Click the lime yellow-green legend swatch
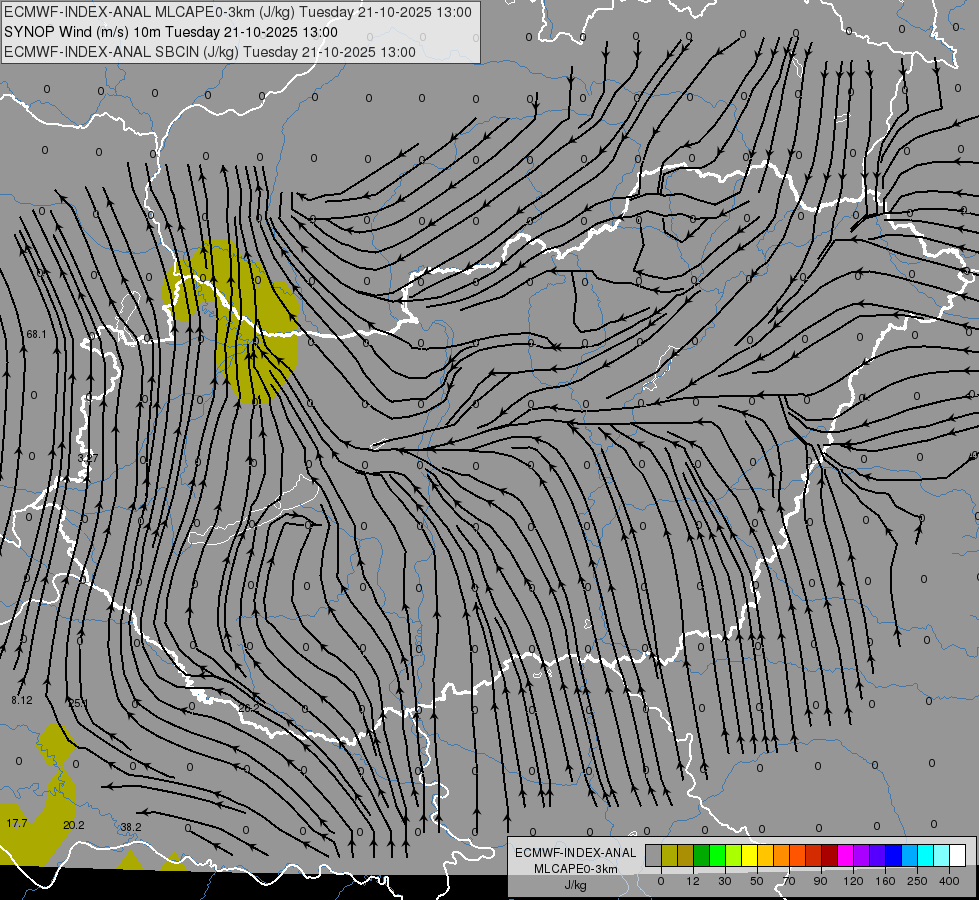This screenshot has height=900, width=979. pyautogui.click(x=734, y=856)
